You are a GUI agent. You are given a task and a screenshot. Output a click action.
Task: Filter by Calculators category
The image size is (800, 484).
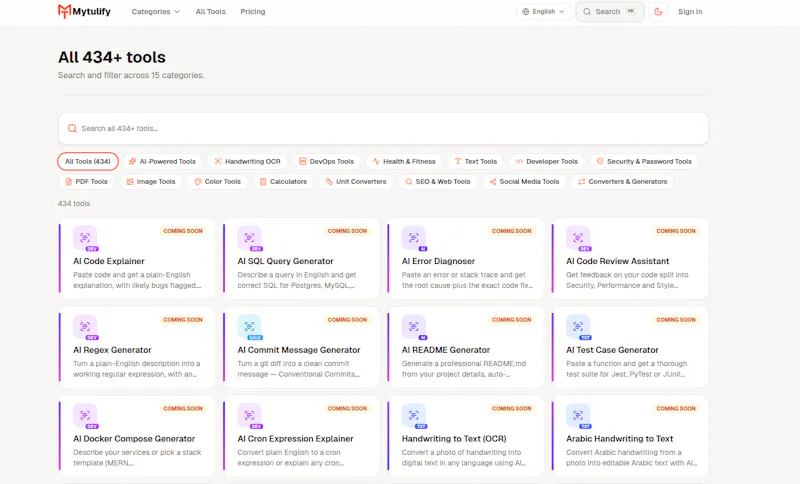coord(283,182)
